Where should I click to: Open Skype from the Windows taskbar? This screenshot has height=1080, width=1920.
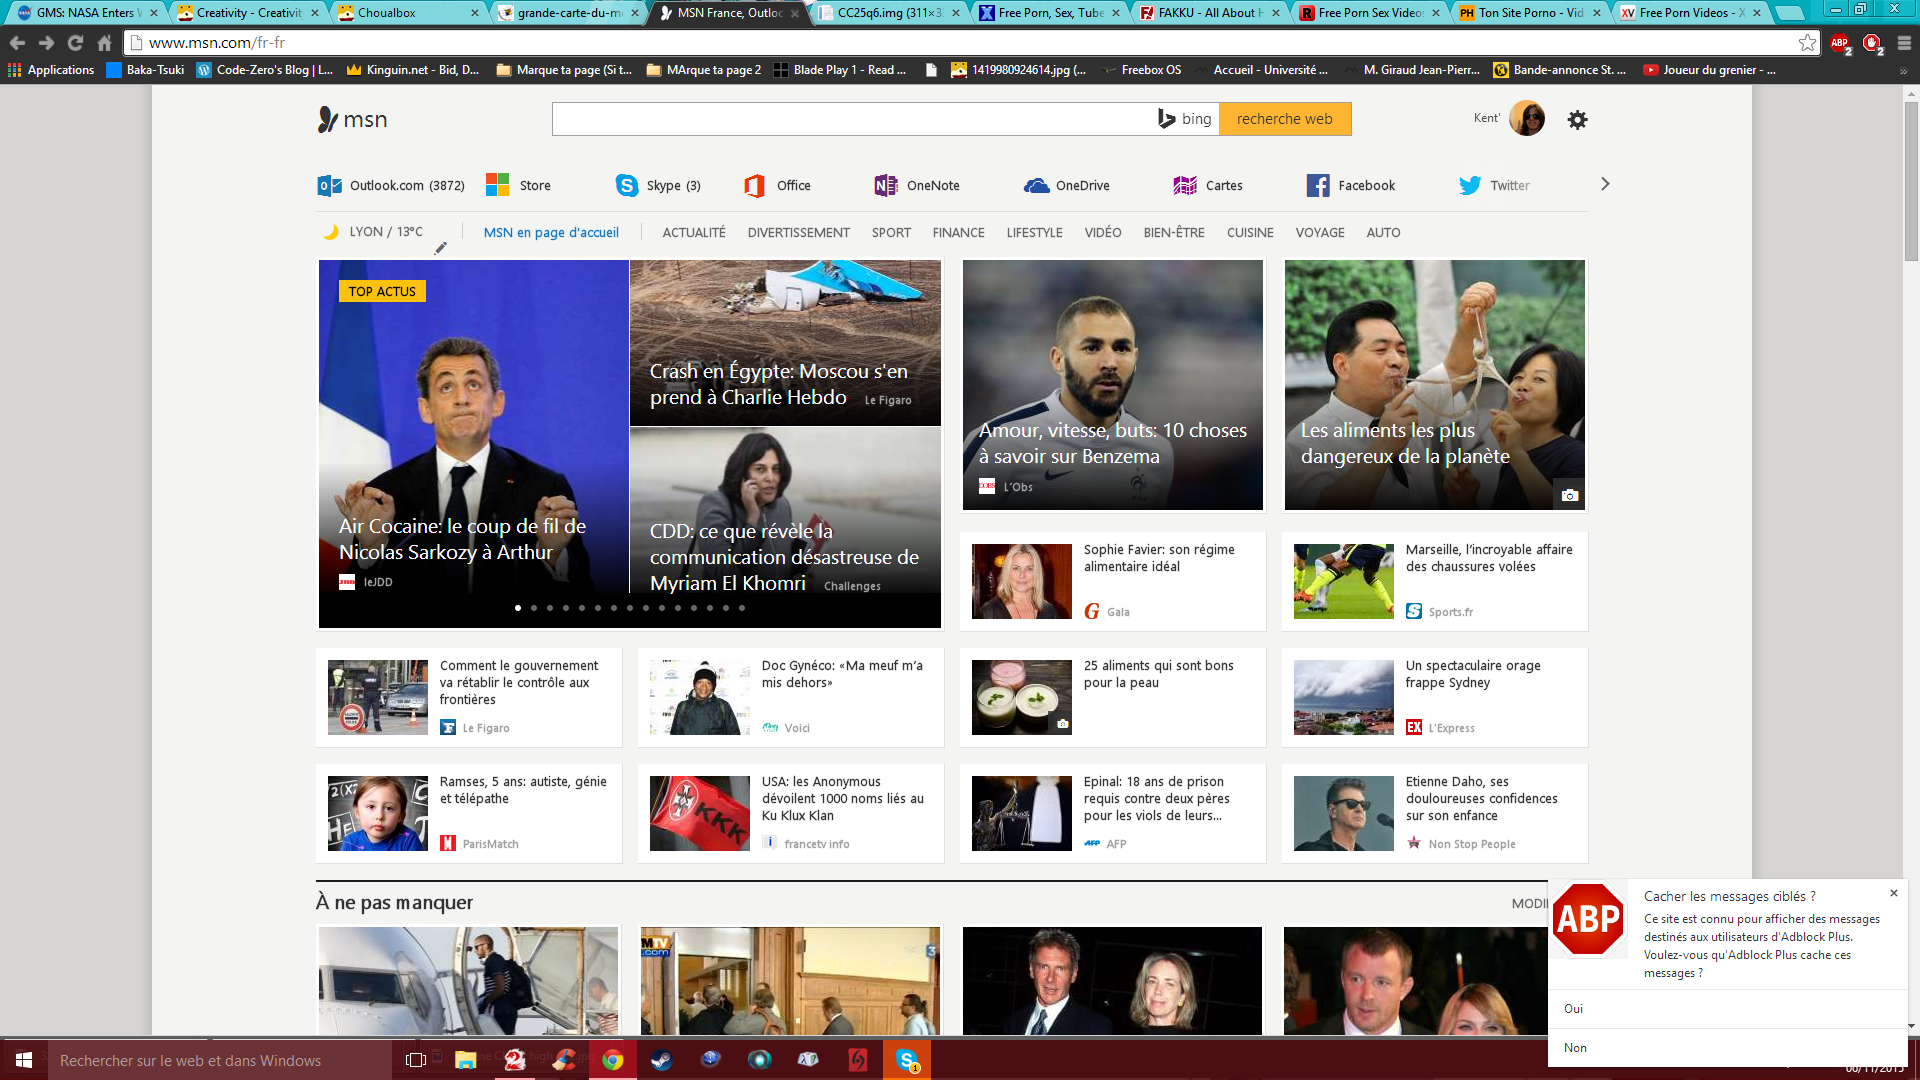(x=907, y=1060)
